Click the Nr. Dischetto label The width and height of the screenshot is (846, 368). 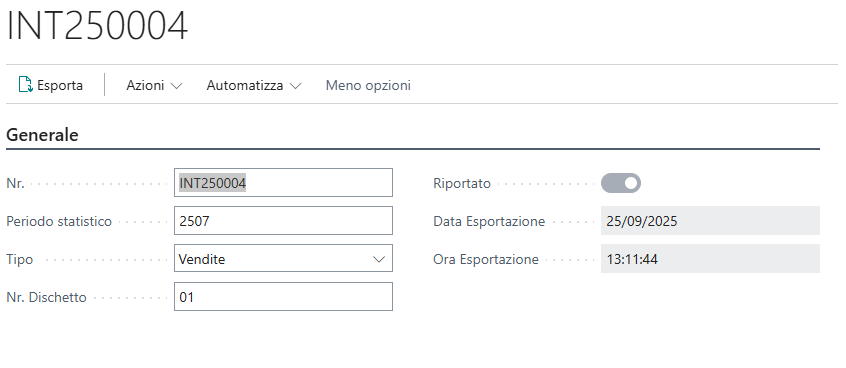click(46, 297)
